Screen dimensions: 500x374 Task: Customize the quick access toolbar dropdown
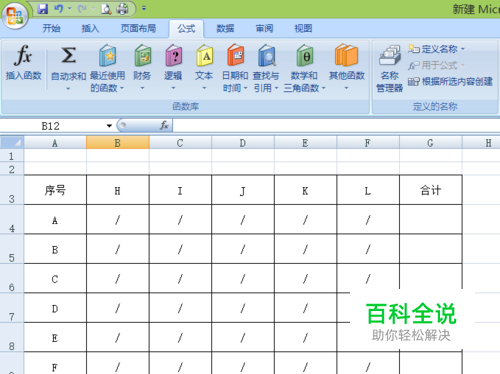tap(144, 8)
